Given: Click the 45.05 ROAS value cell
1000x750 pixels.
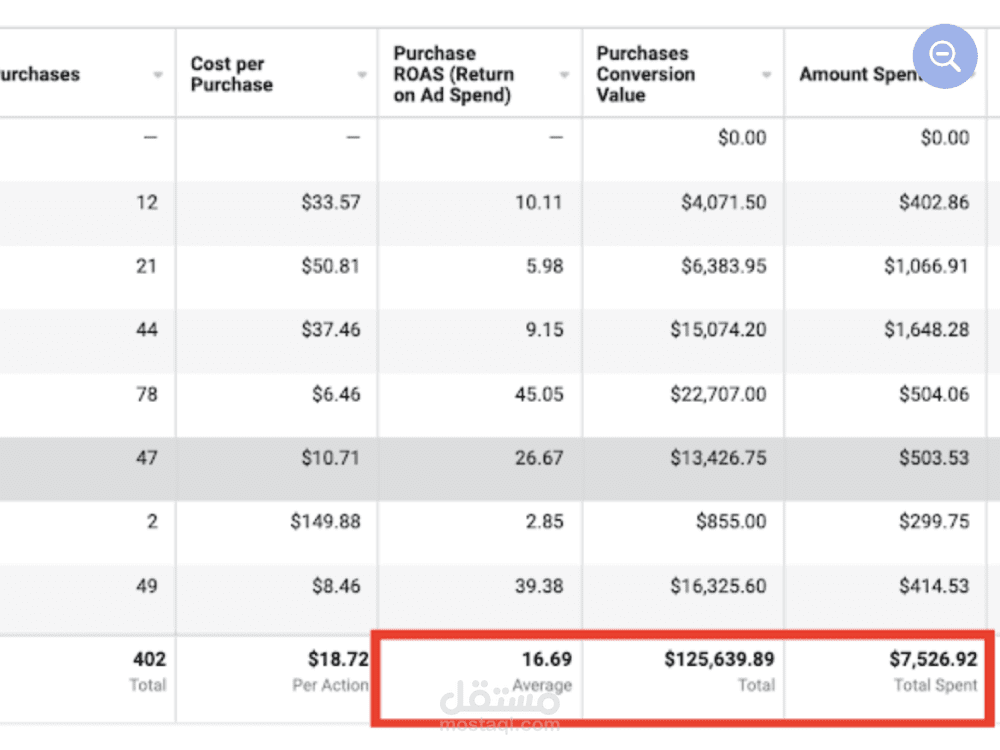Looking at the screenshot, I should pyautogui.click(x=539, y=394).
